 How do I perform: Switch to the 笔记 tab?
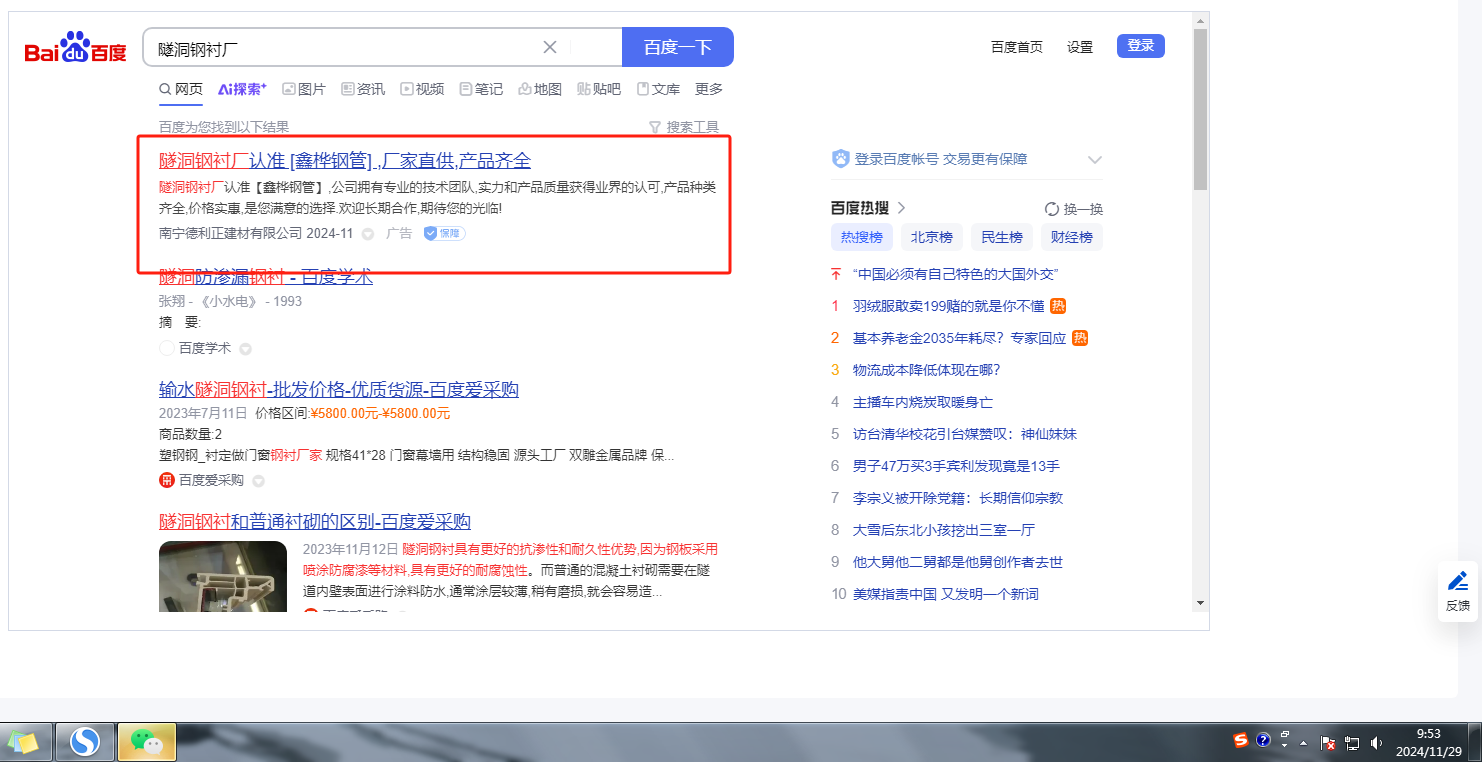pyautogui.click(x=481, y=89)
